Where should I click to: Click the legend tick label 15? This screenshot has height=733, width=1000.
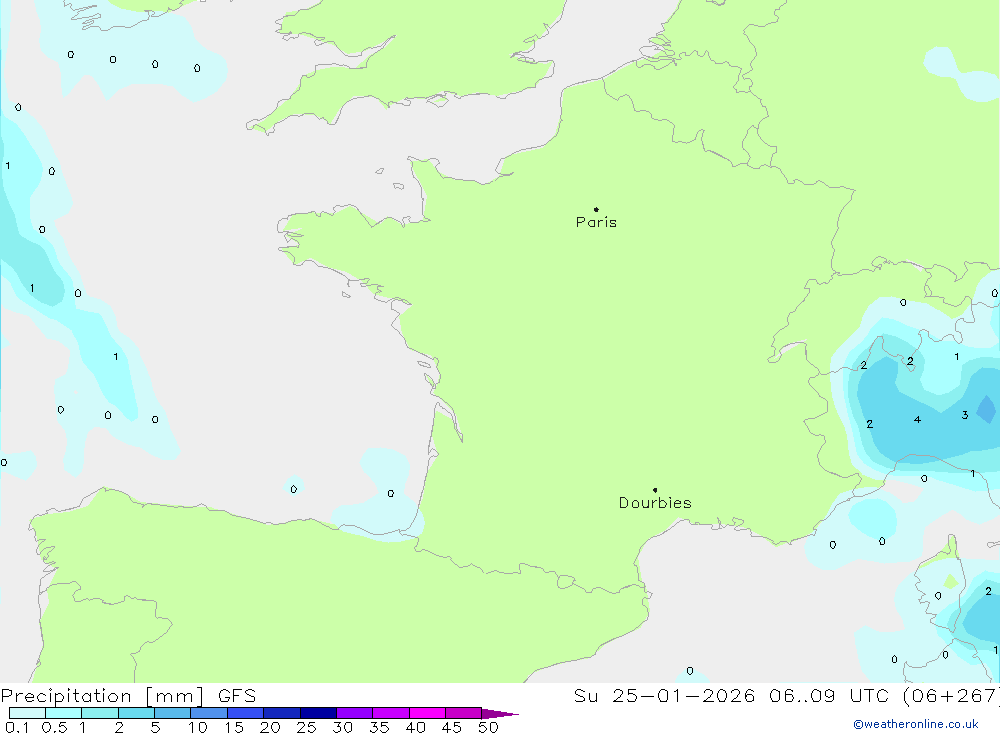click(x=234, y=727)
